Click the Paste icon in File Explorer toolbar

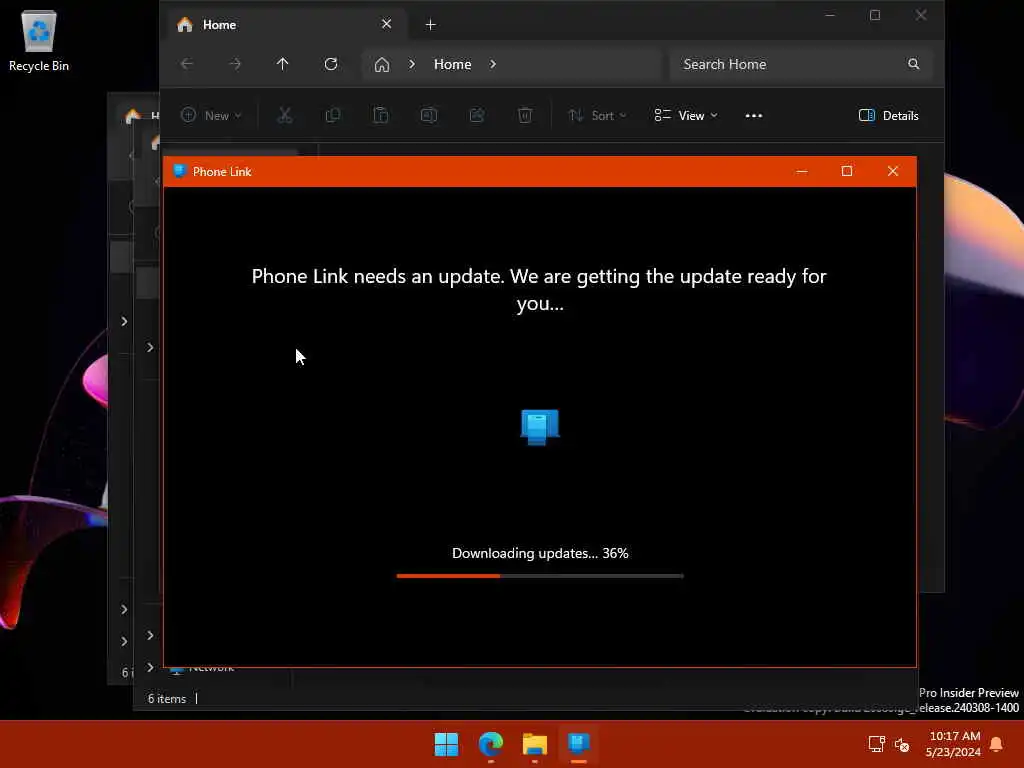381,116
